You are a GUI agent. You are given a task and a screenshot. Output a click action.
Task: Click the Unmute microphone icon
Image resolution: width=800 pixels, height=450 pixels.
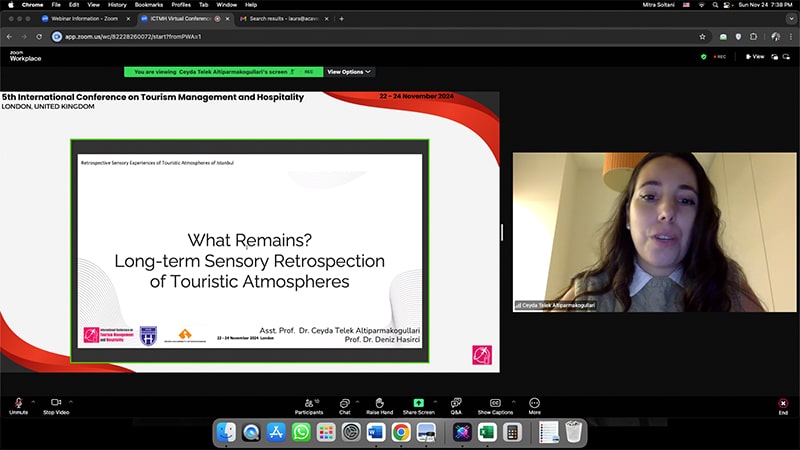[18, 403]
